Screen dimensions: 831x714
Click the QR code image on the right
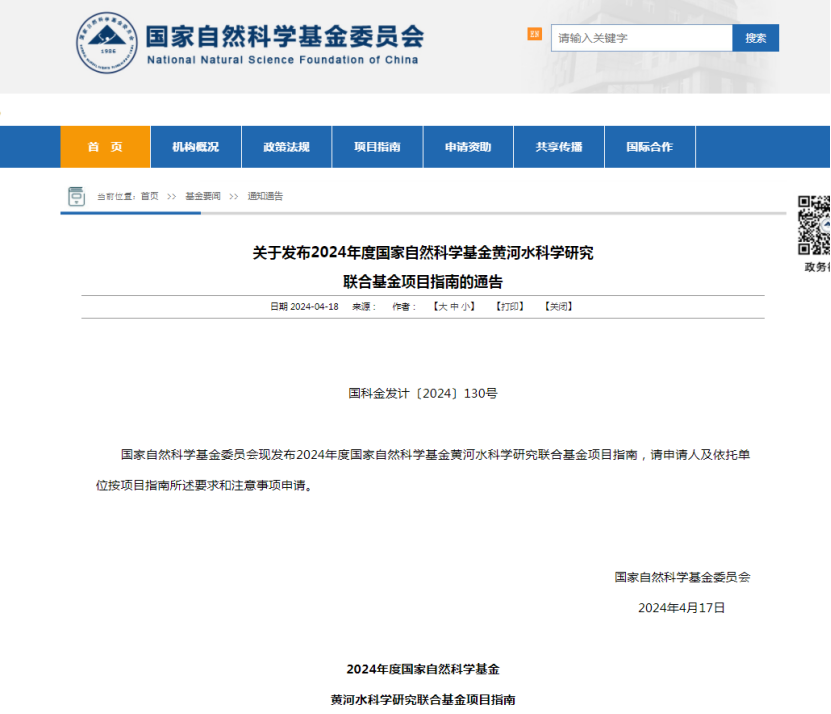814,225
